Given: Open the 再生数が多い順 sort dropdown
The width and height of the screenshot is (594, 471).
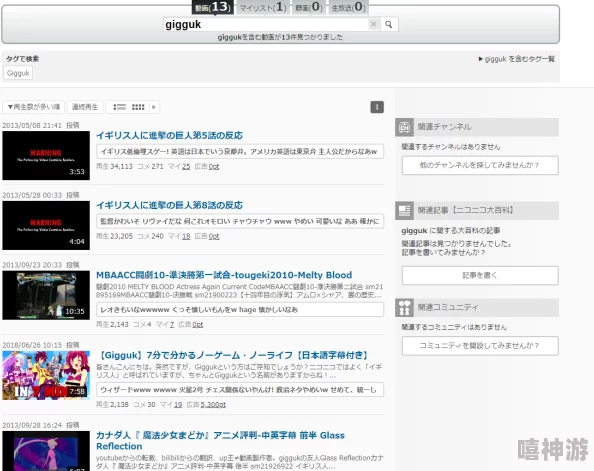Looking at the screenshot, I should 34,107.
